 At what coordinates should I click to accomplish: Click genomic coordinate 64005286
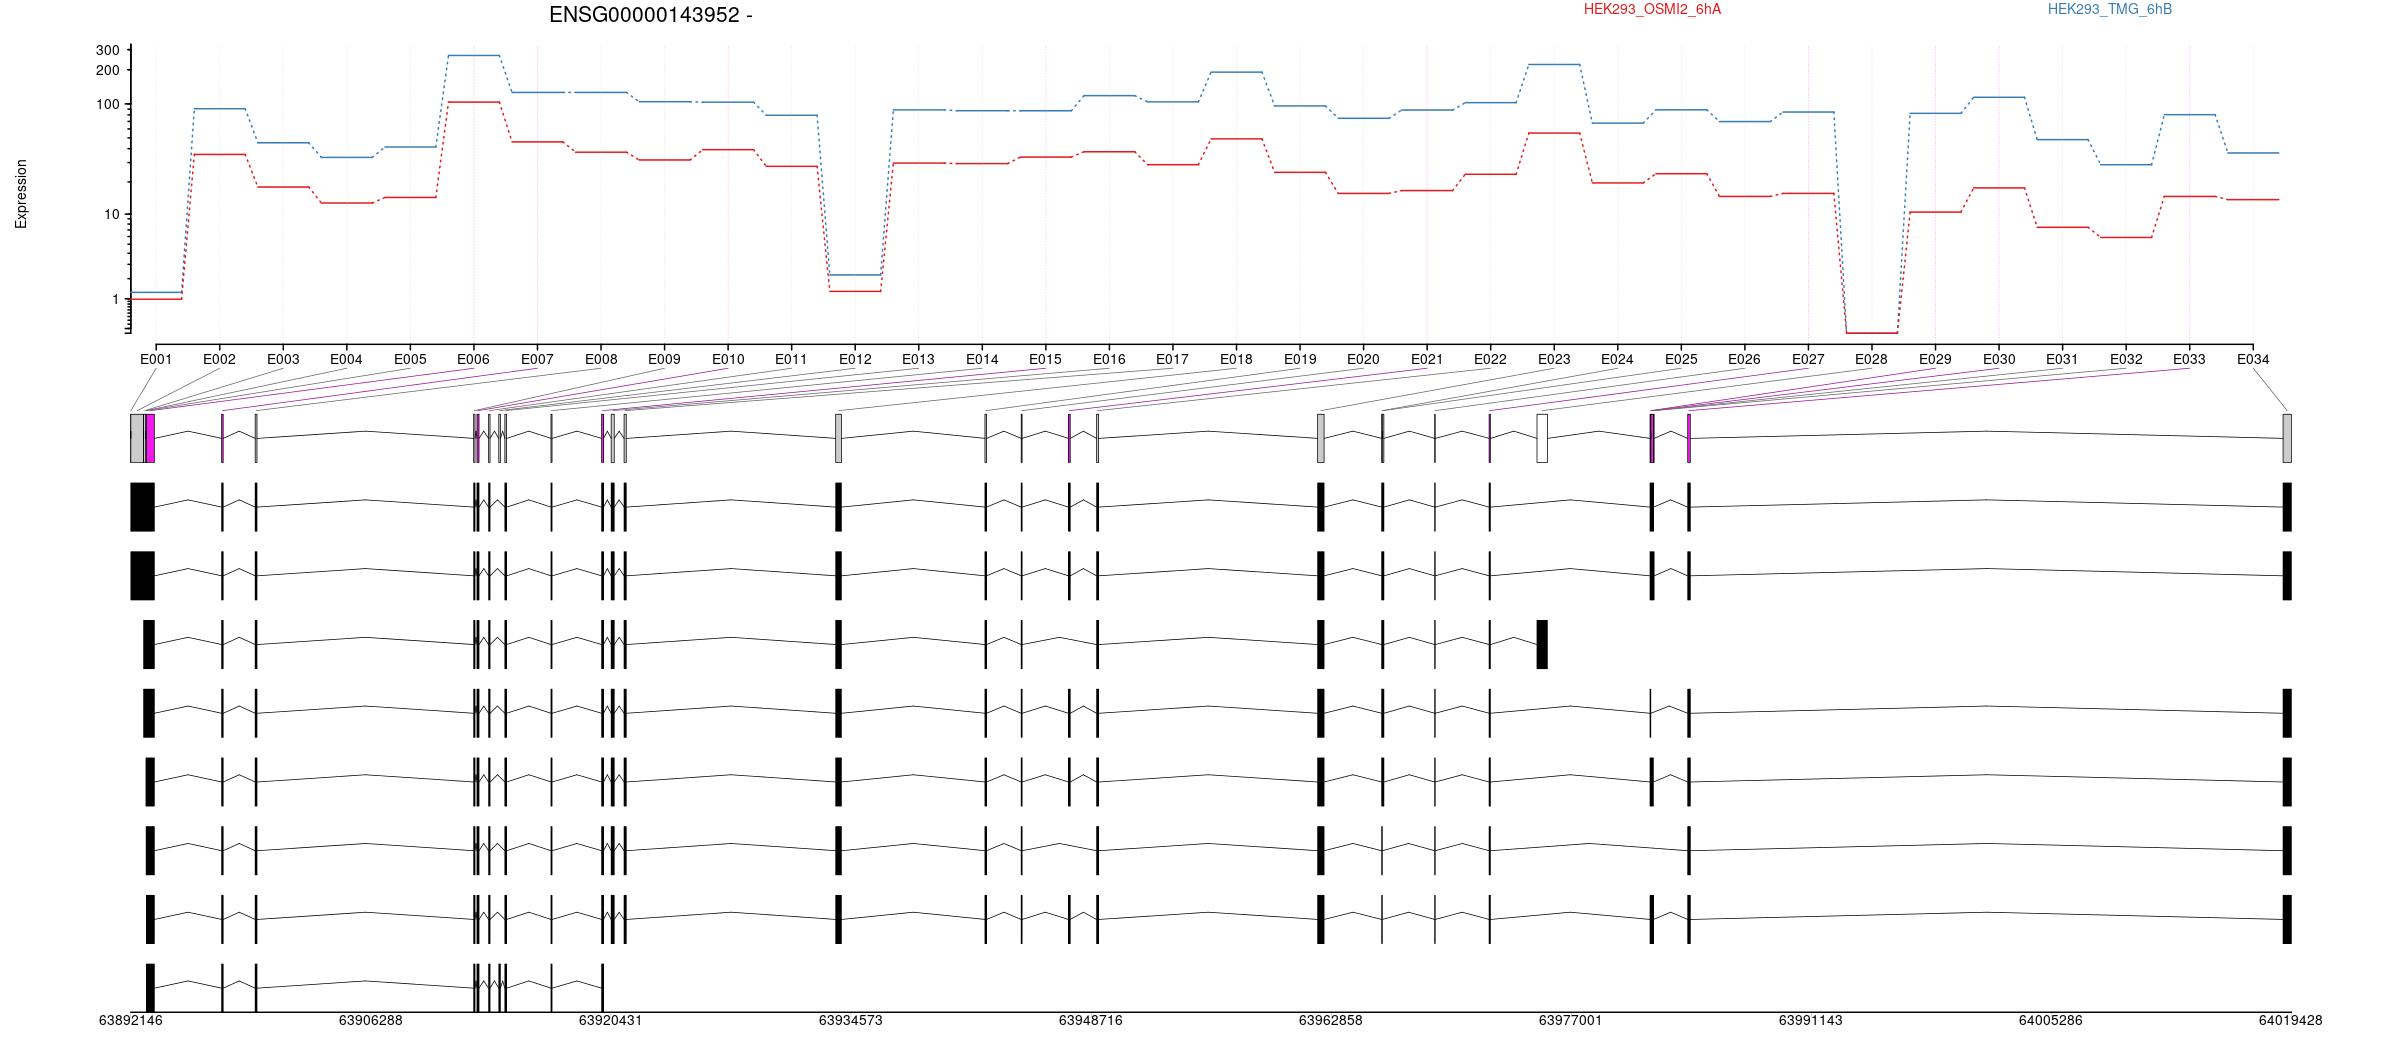(x=2050, y=1021)
